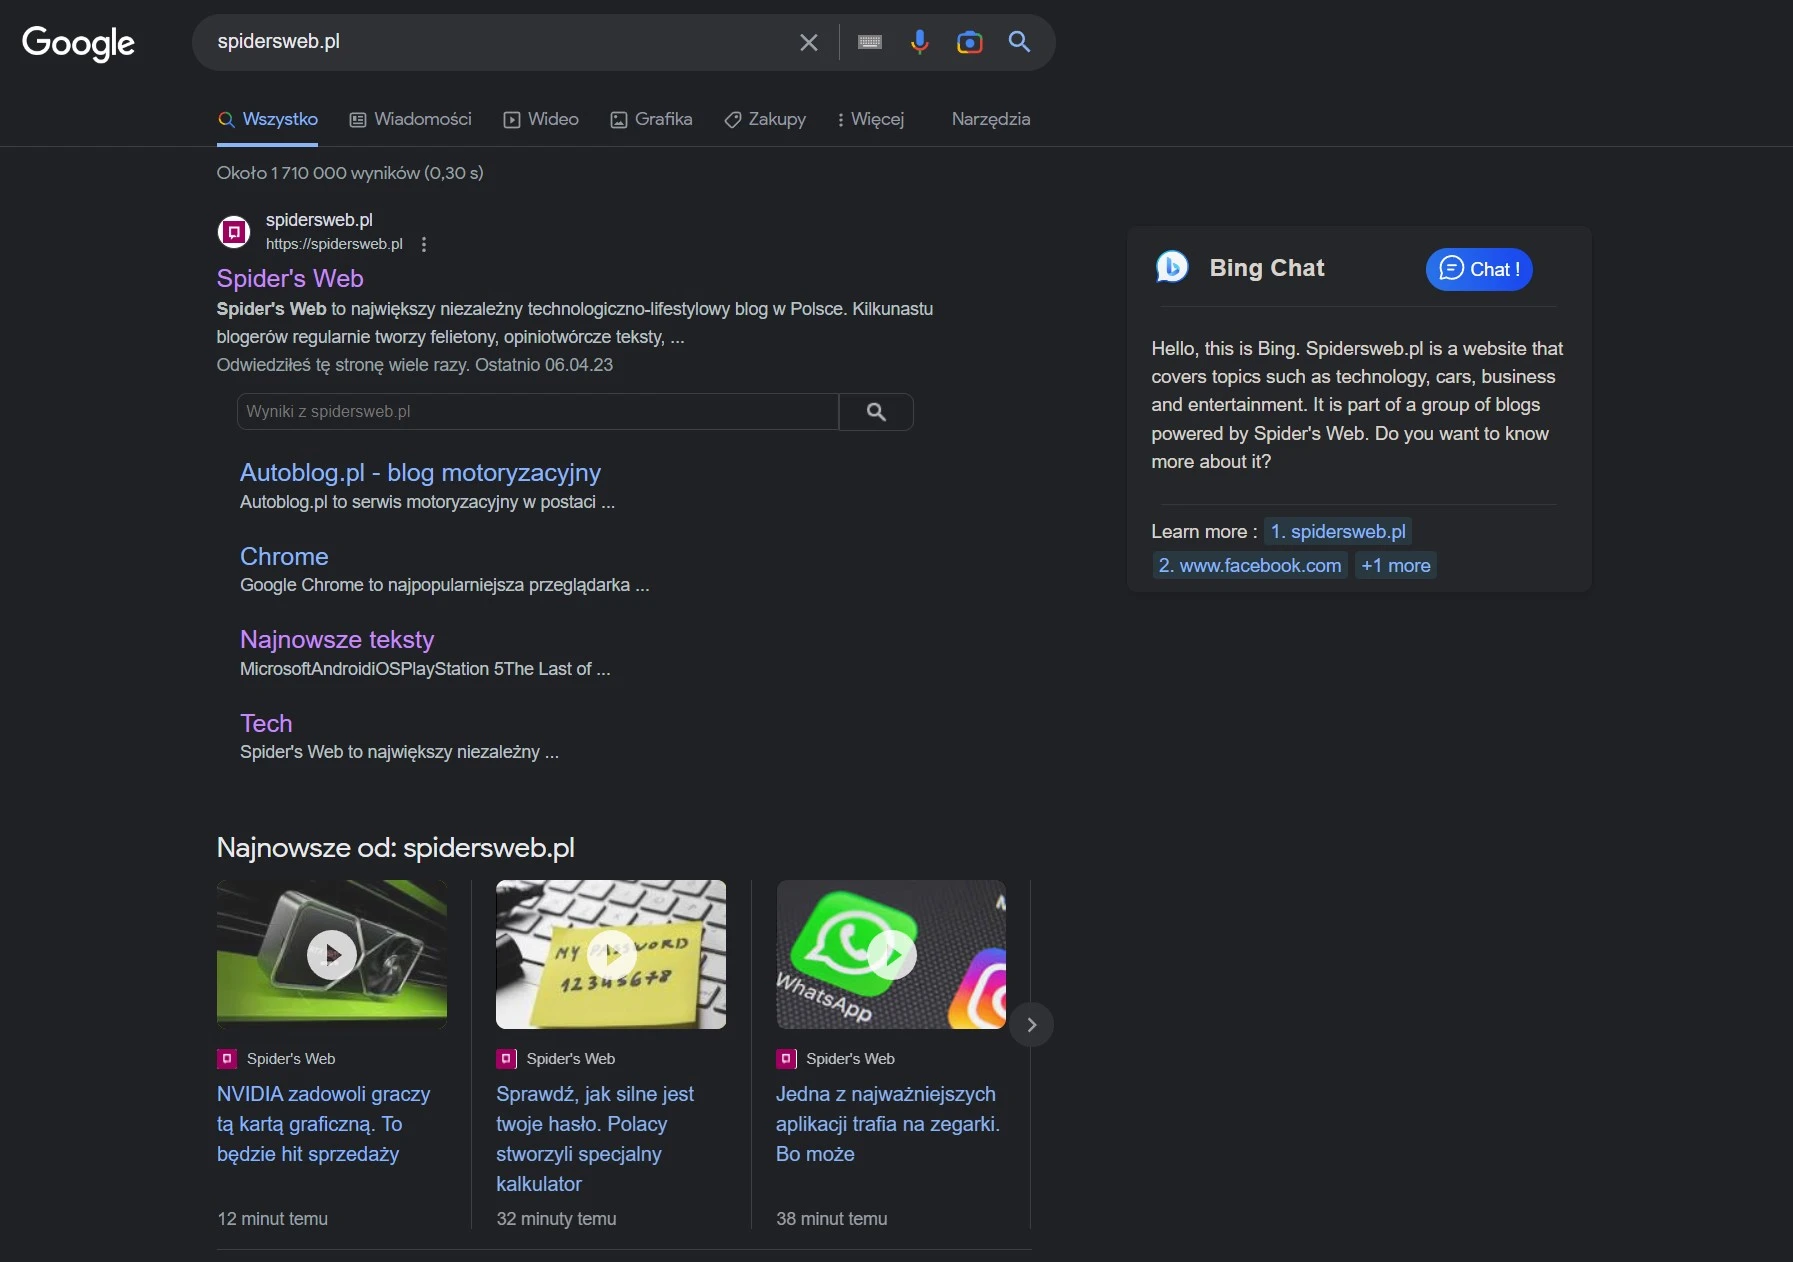Open the Grafika tab
The height and width of the screenshot is (1262, 1793).
tap(651, 119)
